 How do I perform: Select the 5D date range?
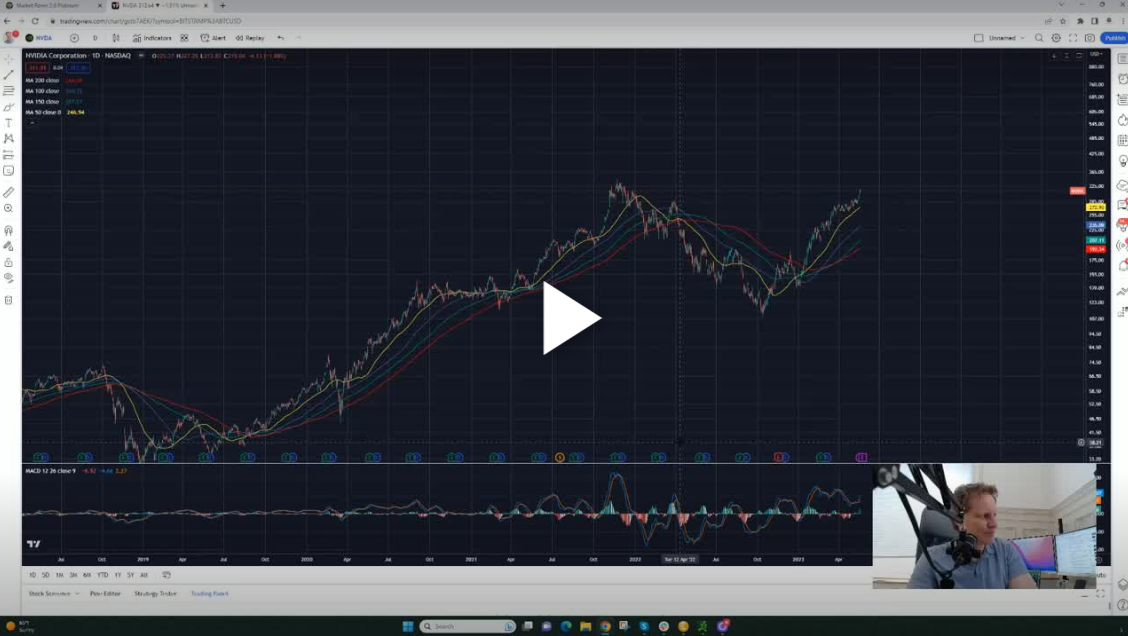pyautogui.click(x=46, y=575)
